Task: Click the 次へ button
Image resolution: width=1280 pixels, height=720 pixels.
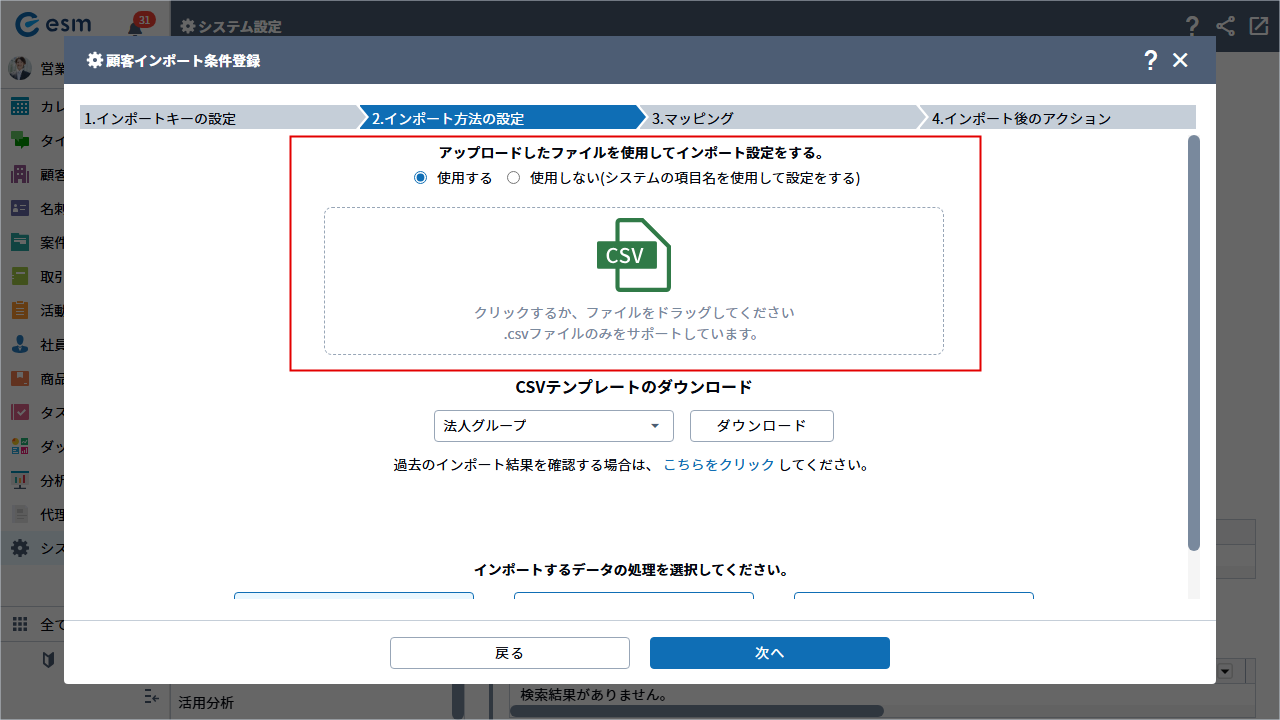Action: [769, 653]
